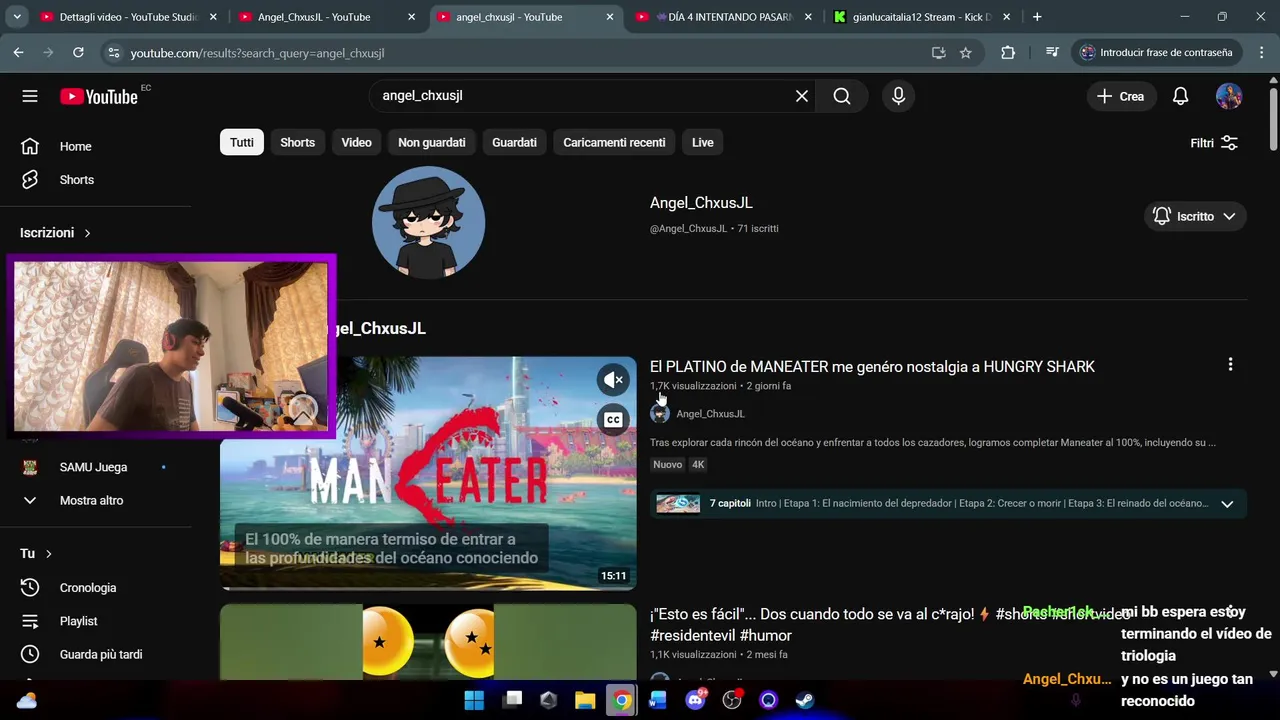Viewport: 1280px width, 720px height.
Task: Click the Chrome address bar URL
Action: tap(257, 53)
